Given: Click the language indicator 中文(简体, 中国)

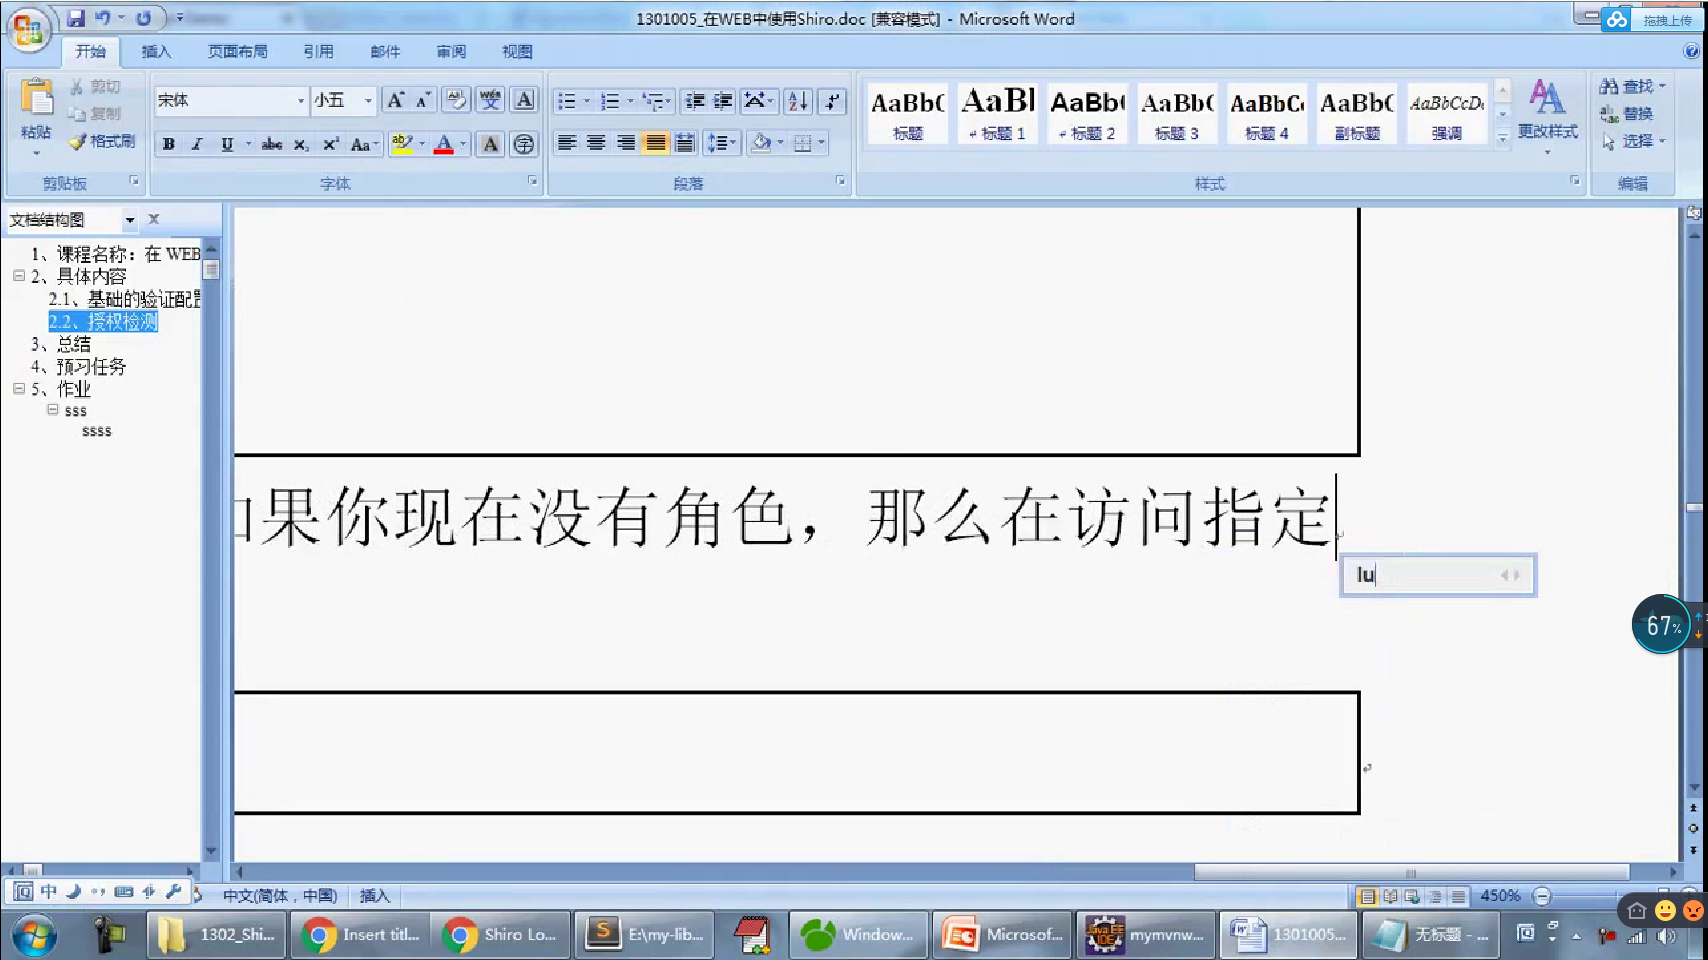Looking at the screenshot, I should click(x=280, y=896).
